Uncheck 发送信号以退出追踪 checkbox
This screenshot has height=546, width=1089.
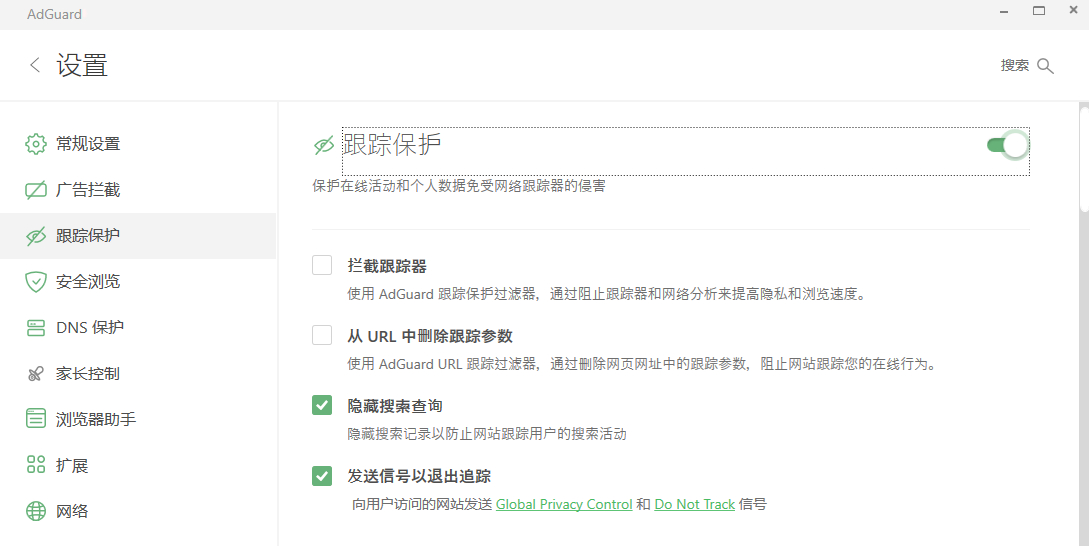point(322,476)
